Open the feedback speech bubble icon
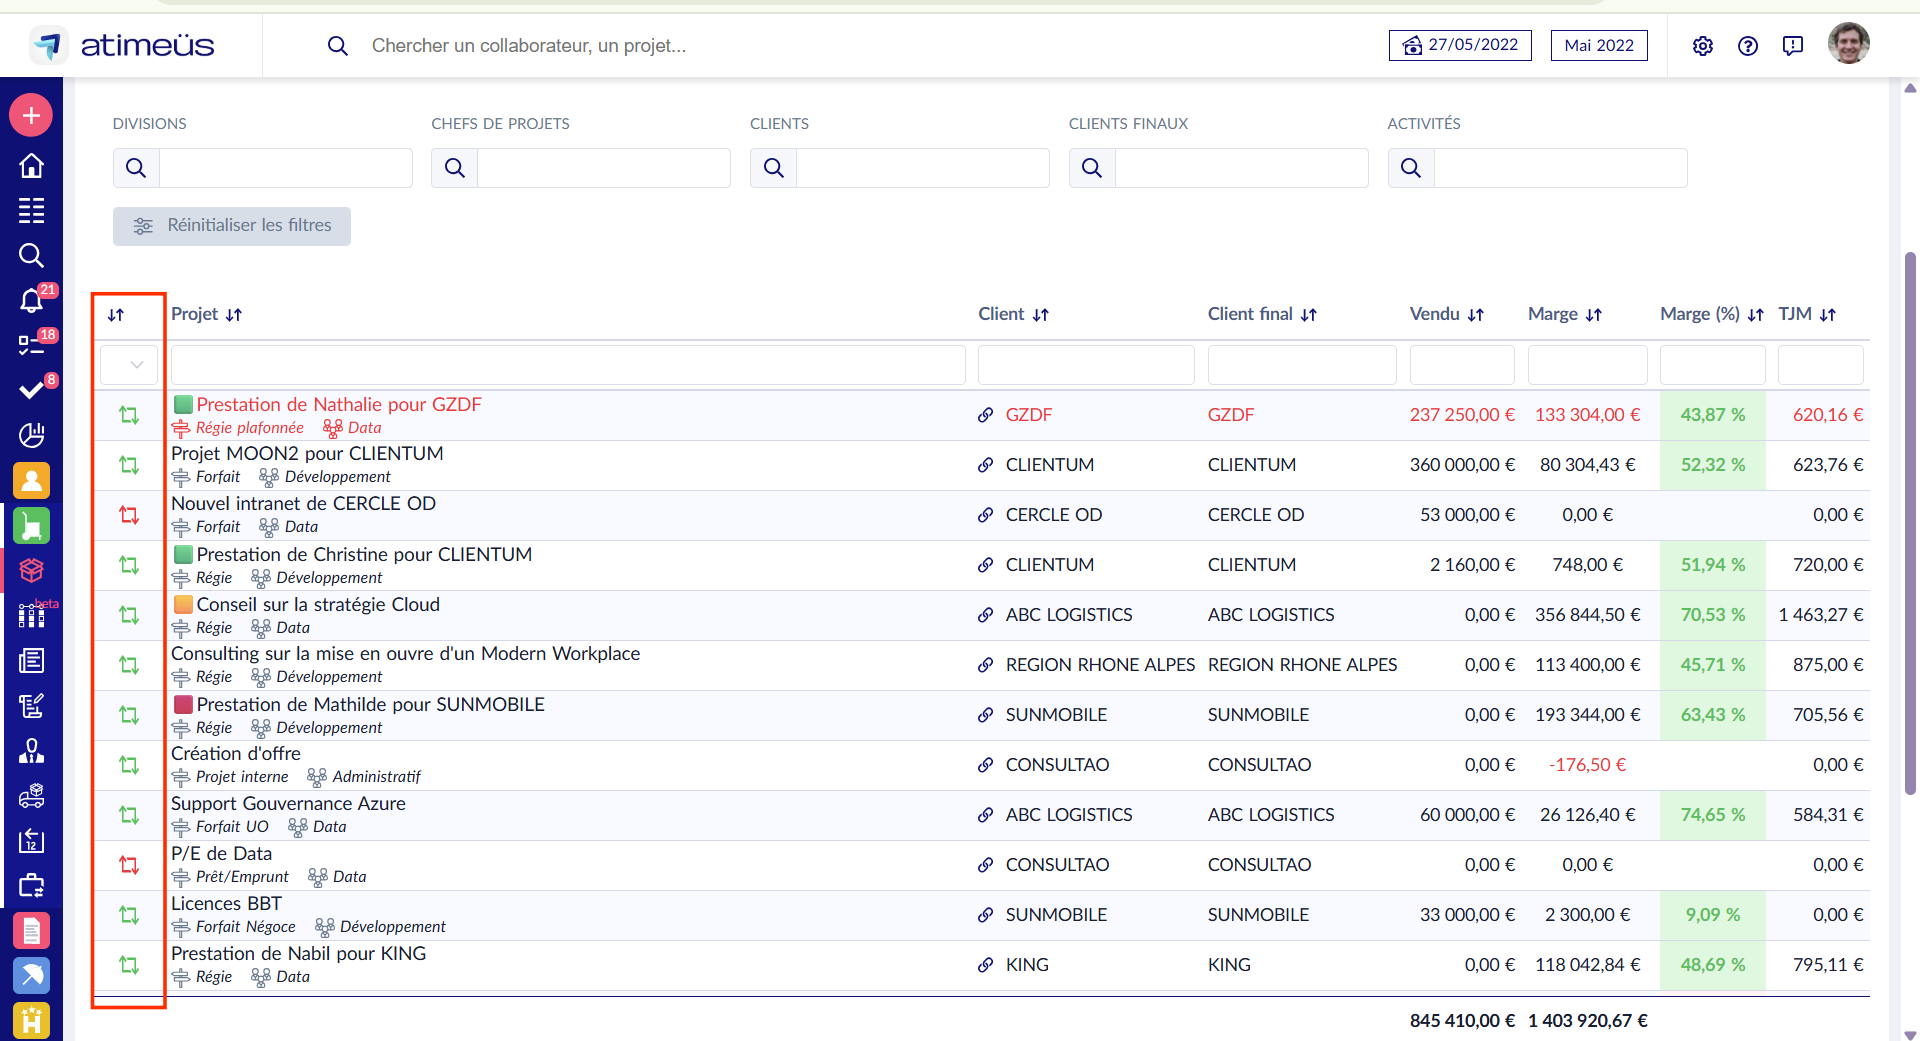Screen dimensions: 1920x1041 pos(1793,46)
